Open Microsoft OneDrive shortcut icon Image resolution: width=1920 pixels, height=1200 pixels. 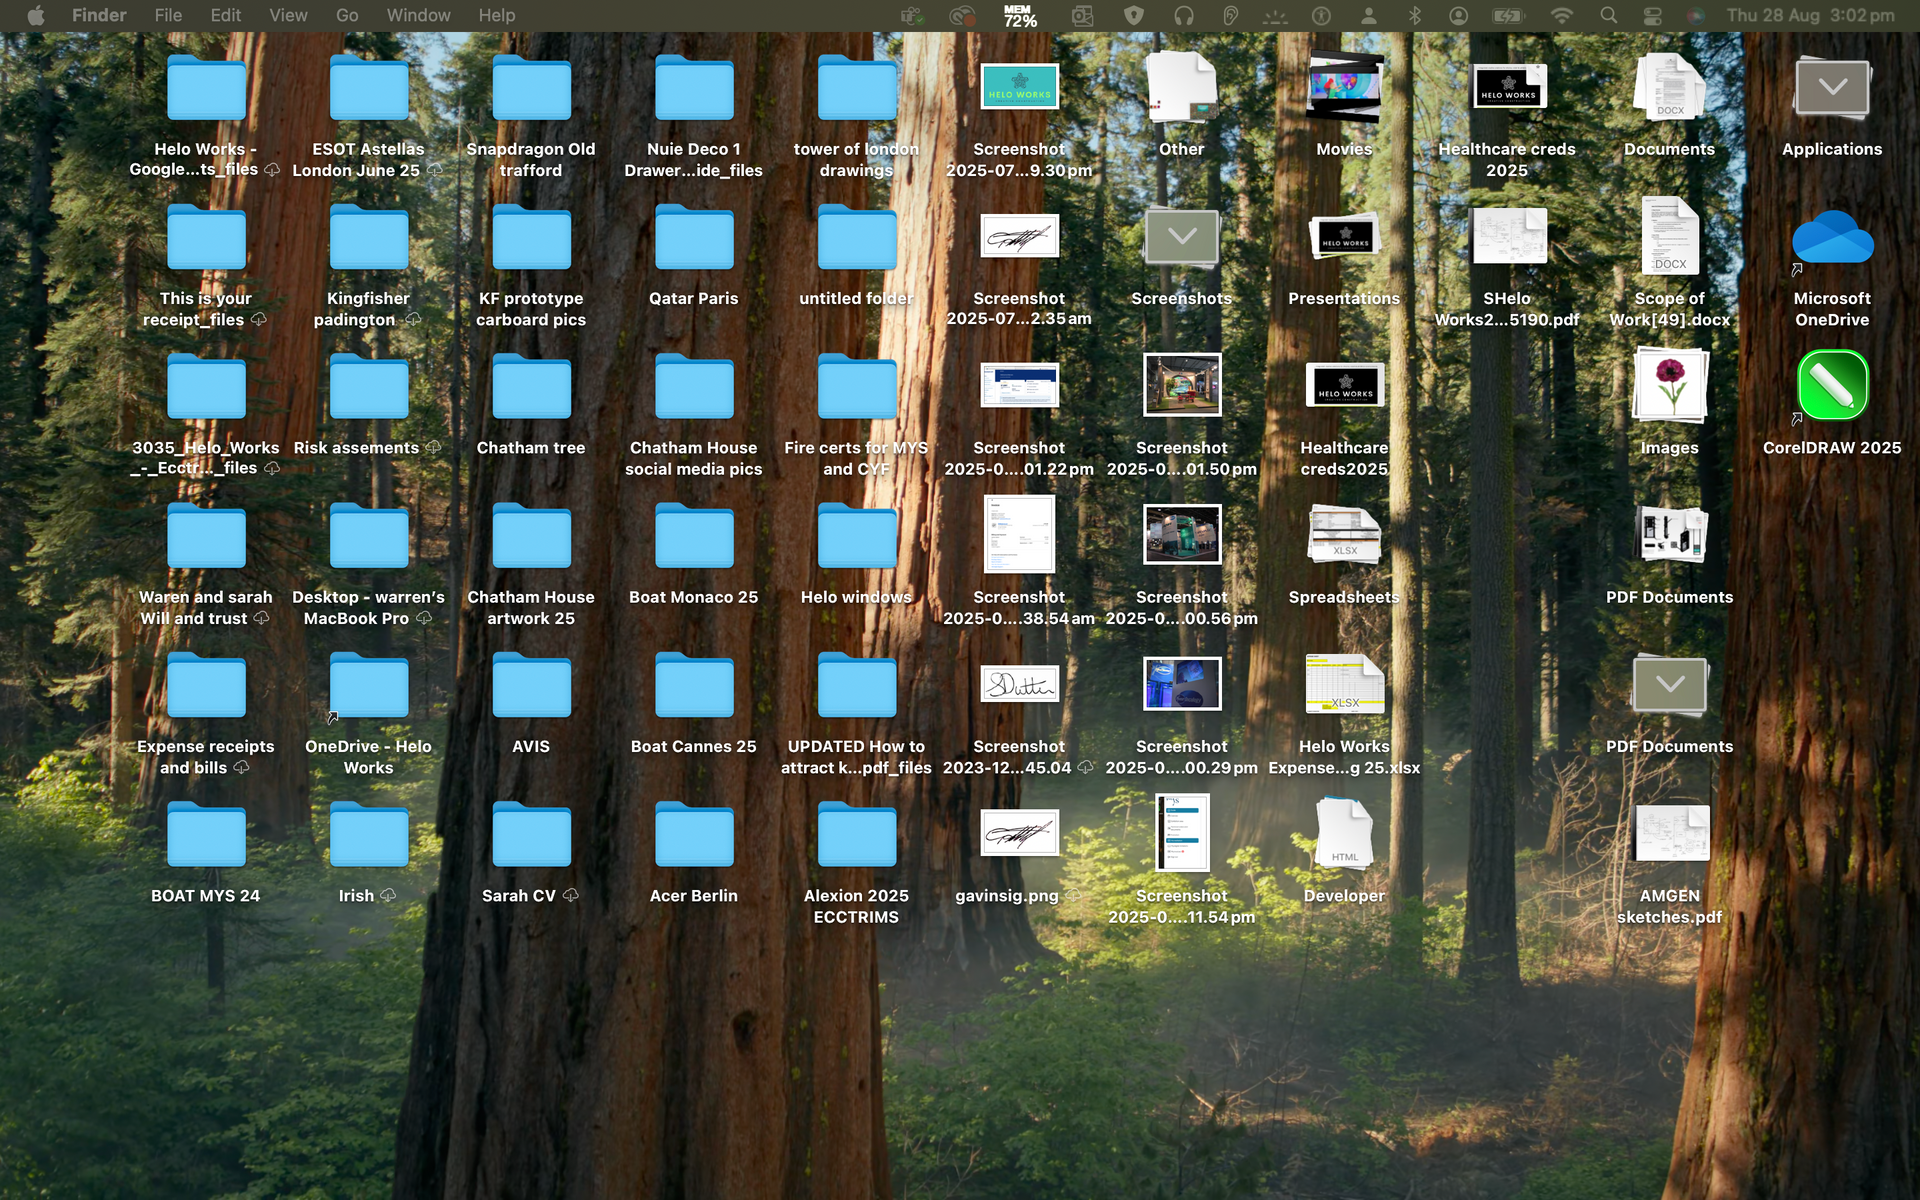(x=1832, y=238)
